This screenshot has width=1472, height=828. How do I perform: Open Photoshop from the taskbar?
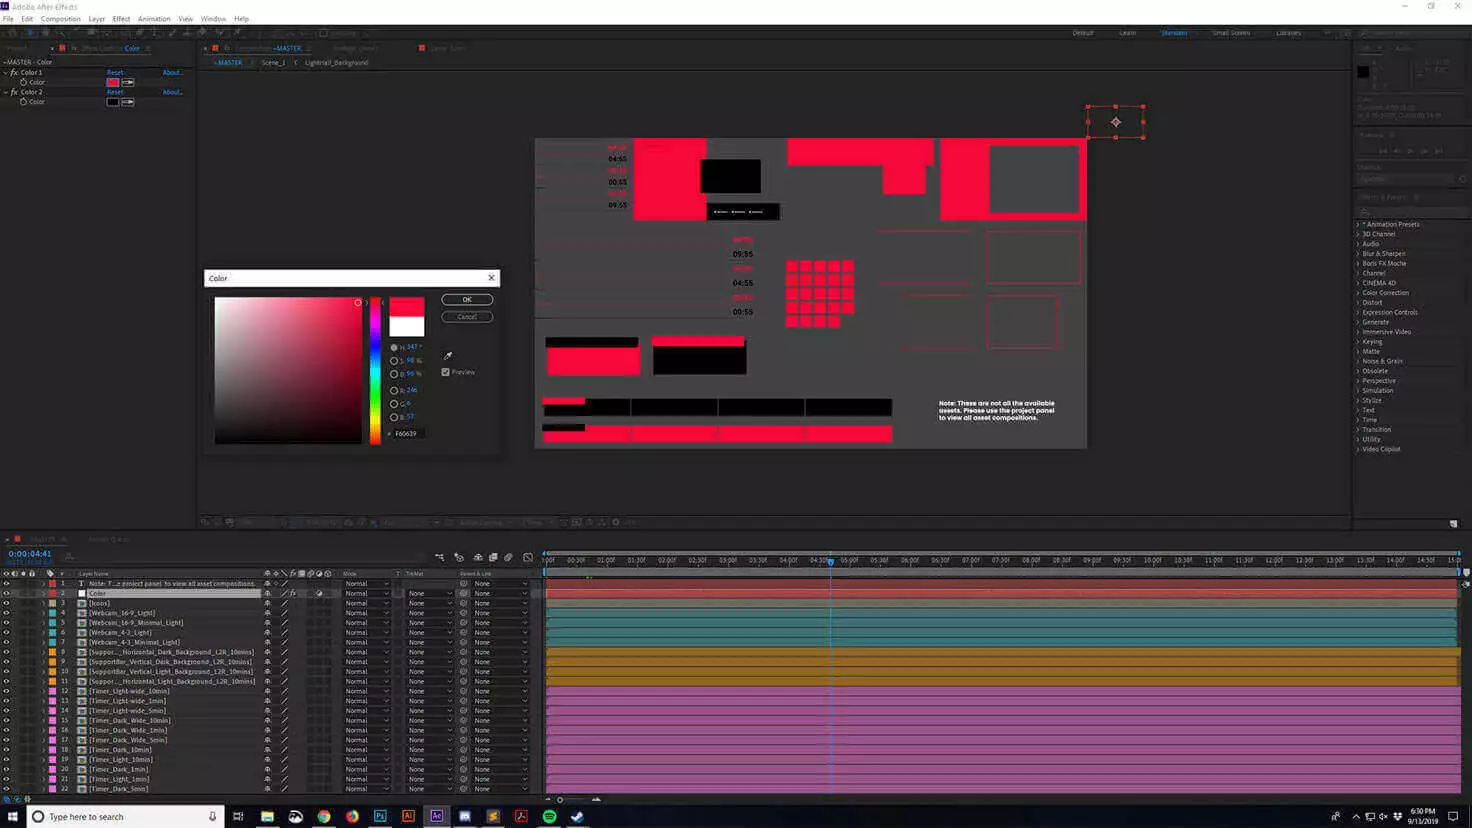point(380,816)
